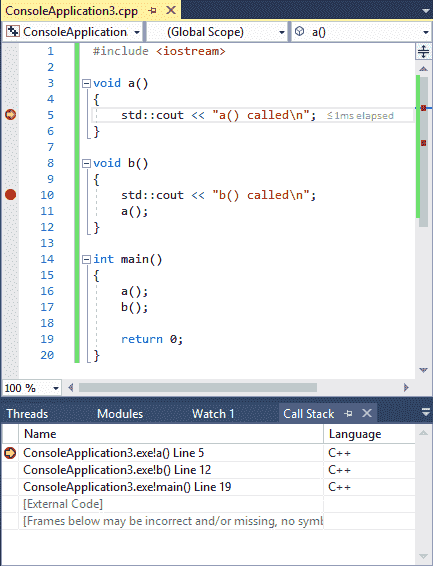The width and height of the screenshot is (433, 566).
Task: Collapse the void a() function
Action: click(86, 84)
